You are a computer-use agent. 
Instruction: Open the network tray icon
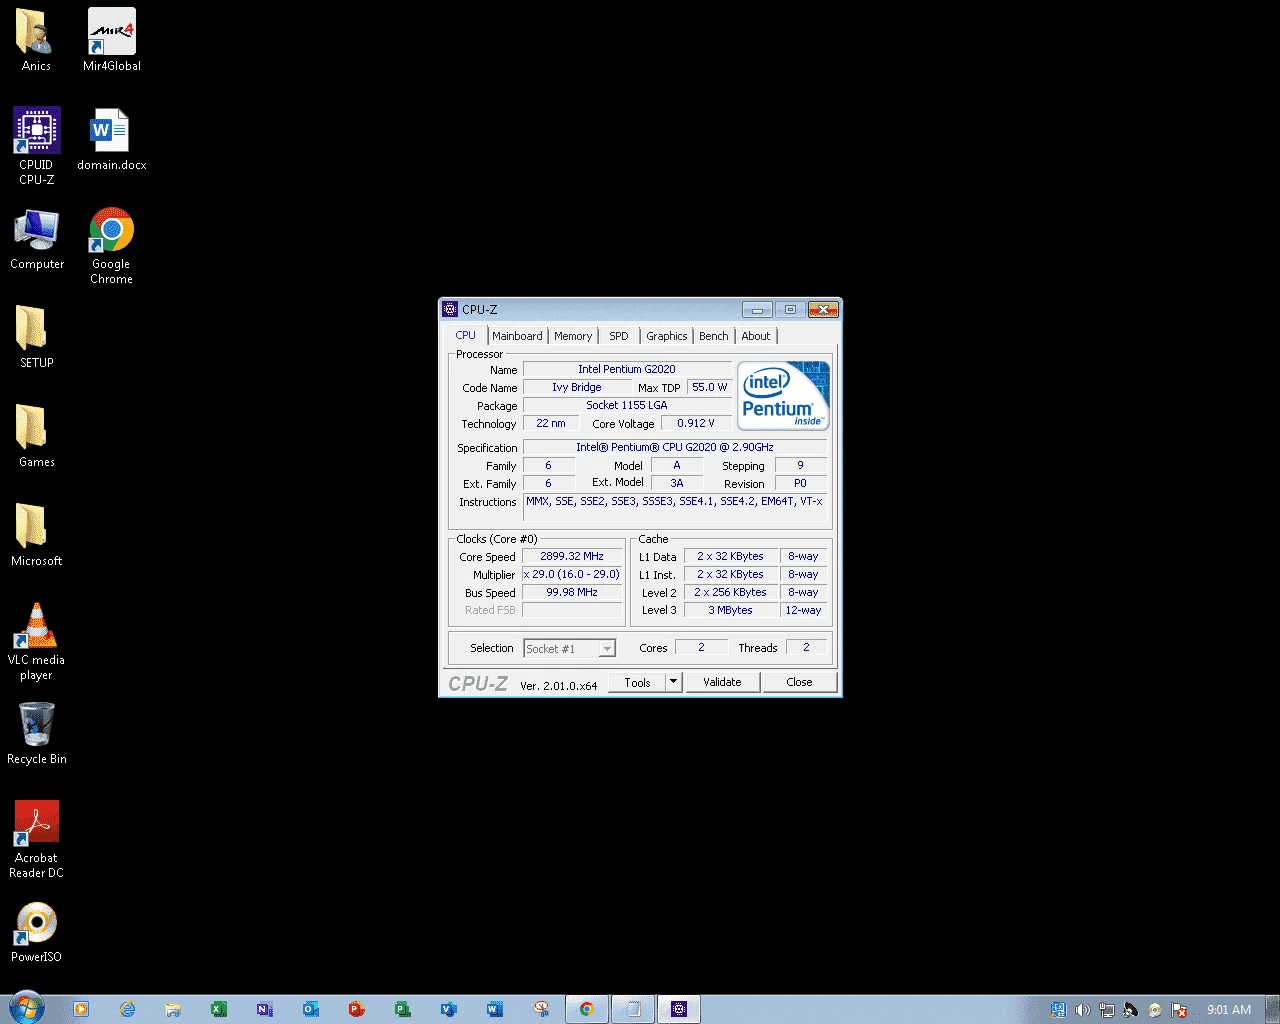(x=1107, y=1010)
